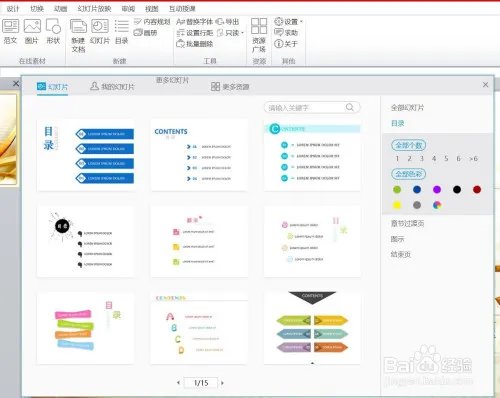
Task: Pick the black color filter
Action: click(x=457, y=190)
